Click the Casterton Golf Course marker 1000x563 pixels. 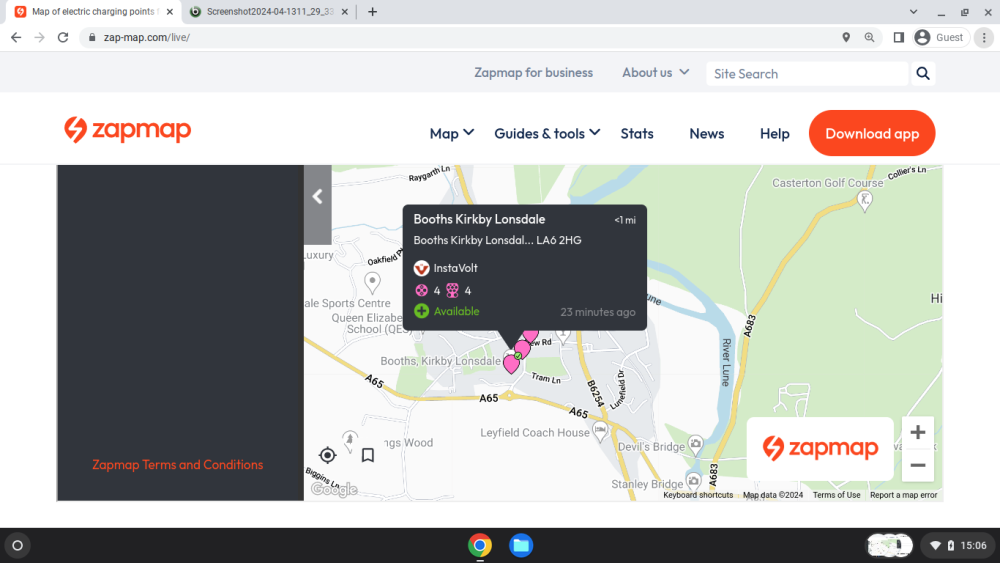pyautogui.click(x=865, y=201)
